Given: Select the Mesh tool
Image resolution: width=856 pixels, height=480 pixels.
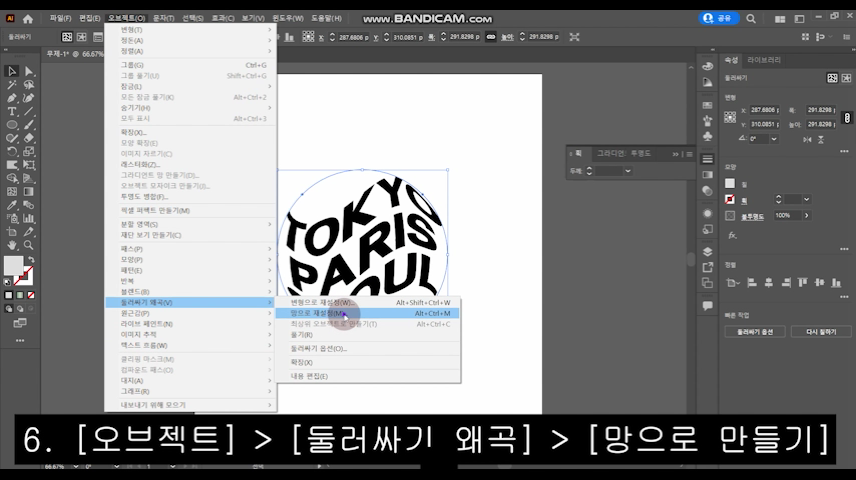Looking at the screenshot, I should pos(11,192).
